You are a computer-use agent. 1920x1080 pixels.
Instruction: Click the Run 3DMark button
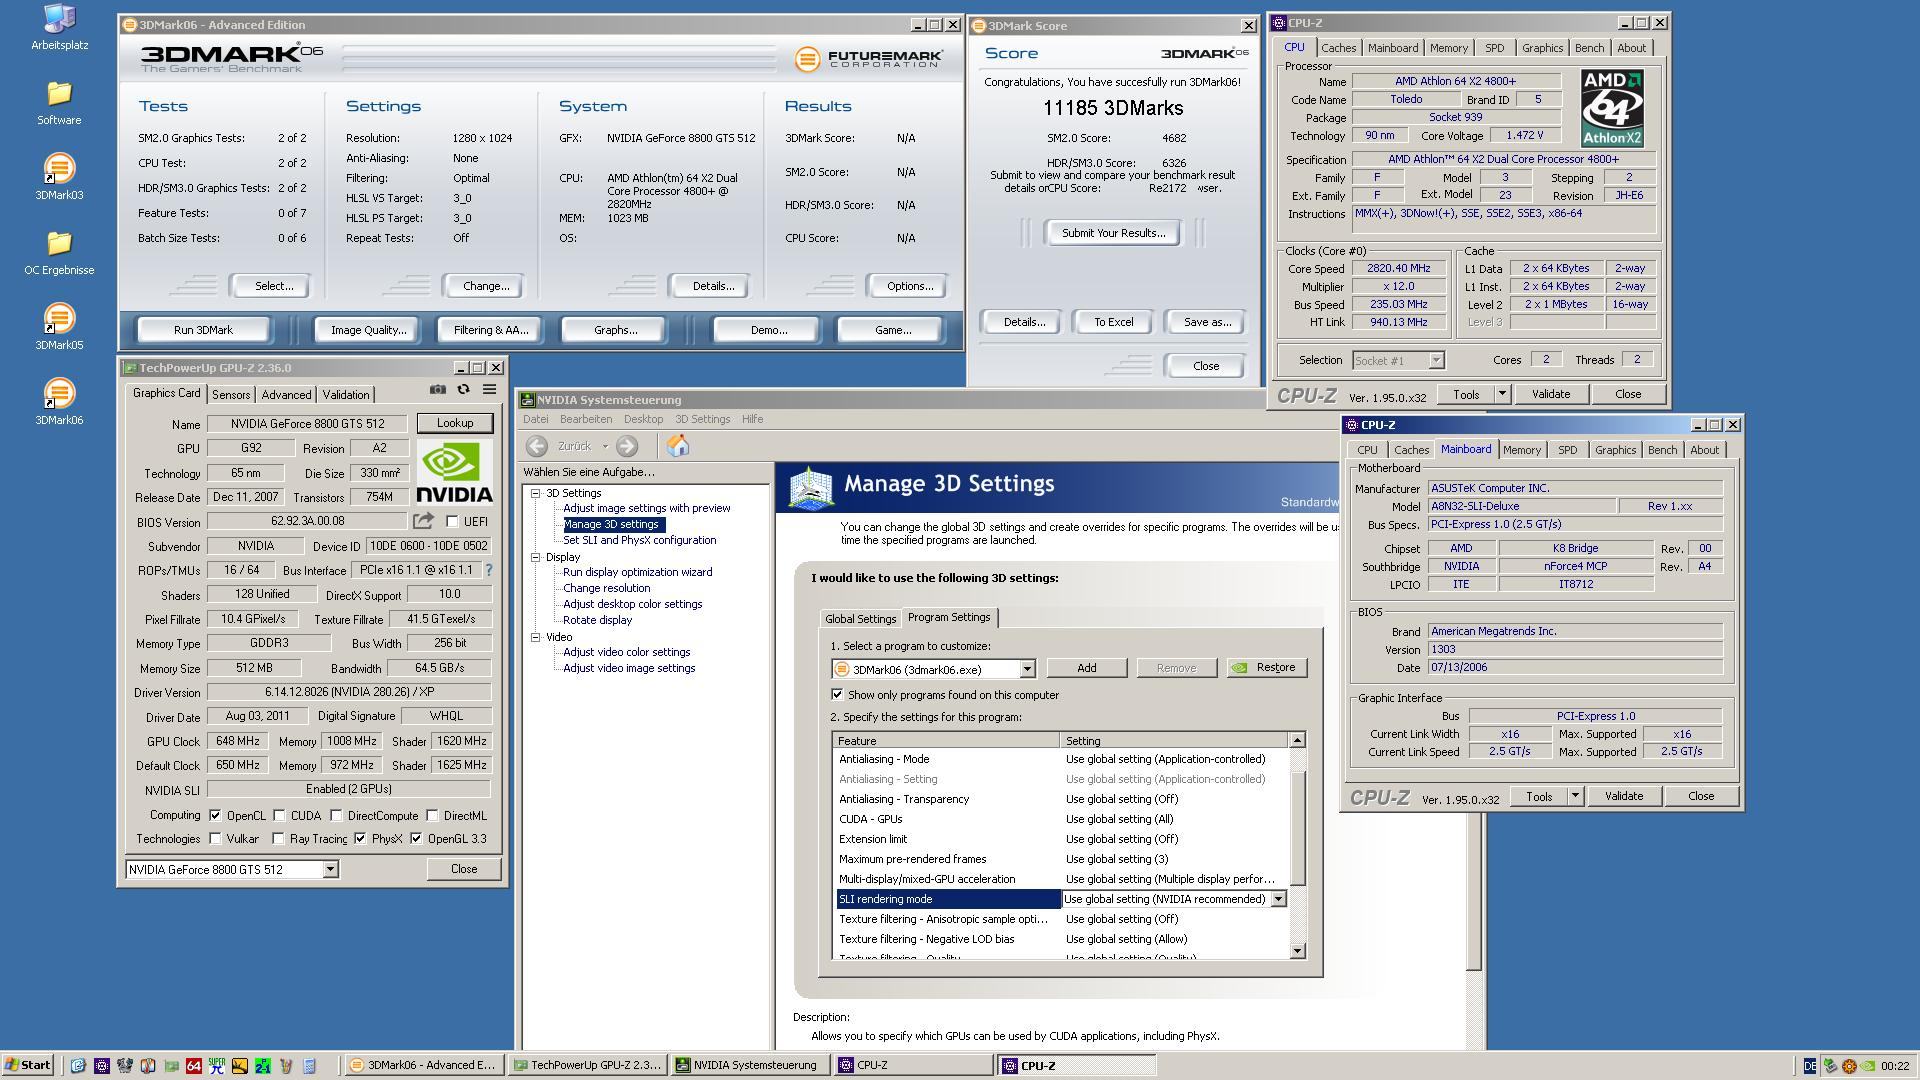pyautogui.click(x=203, y=330)
